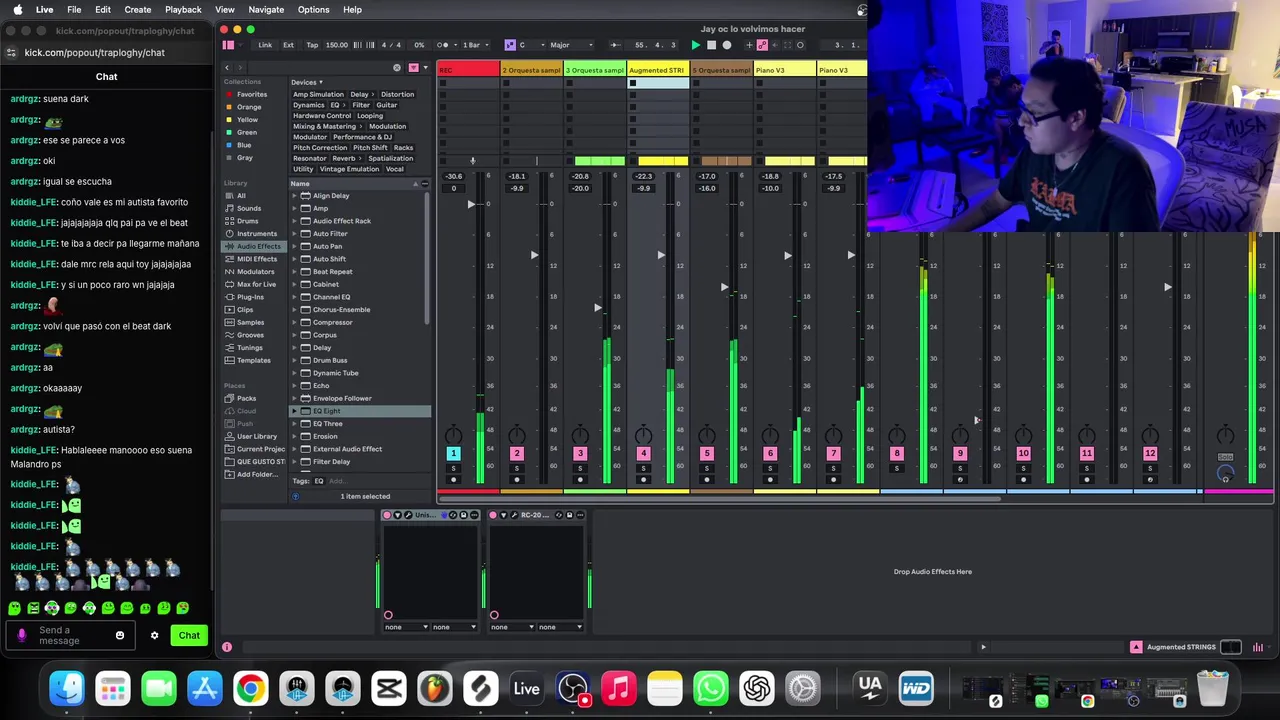Open the Playback menu

(183, 9)
